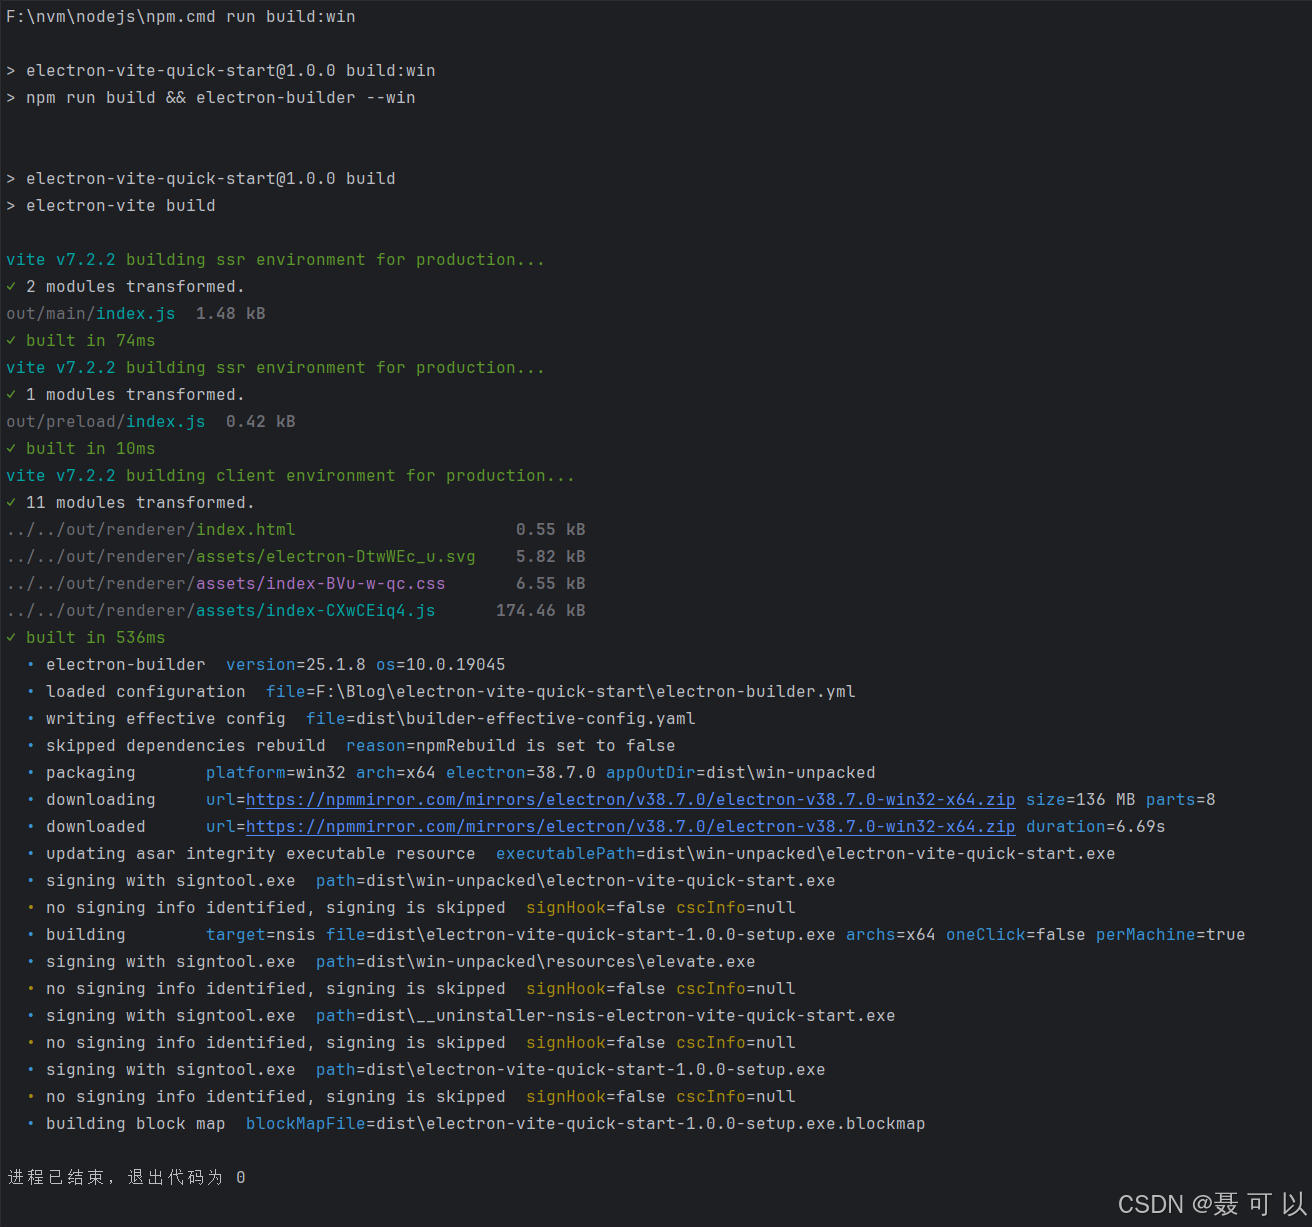Image resolution: width=1312 pixels, height=1227 pixels.
Task: Open the downloaded electron zip URL link
Action: (x=630, y=827)
